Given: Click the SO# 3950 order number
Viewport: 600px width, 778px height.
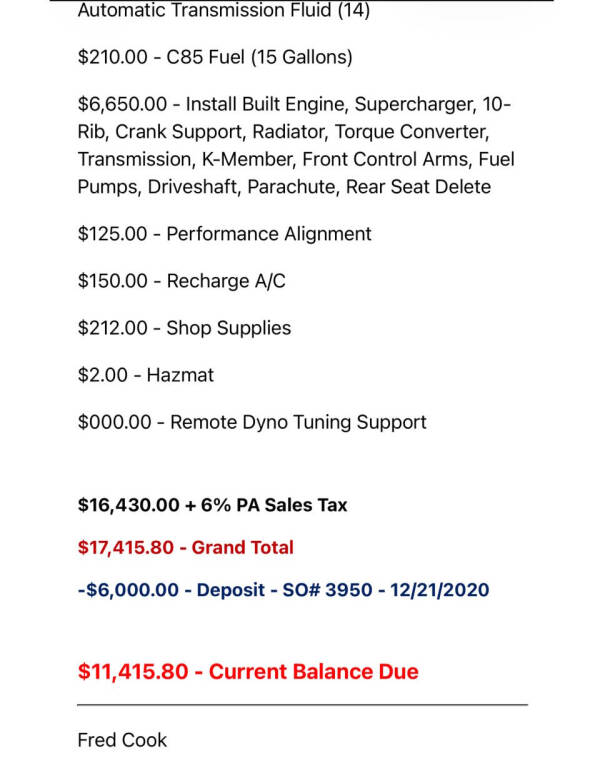Looking at the screenshot, I should click(x=356, y=590).
